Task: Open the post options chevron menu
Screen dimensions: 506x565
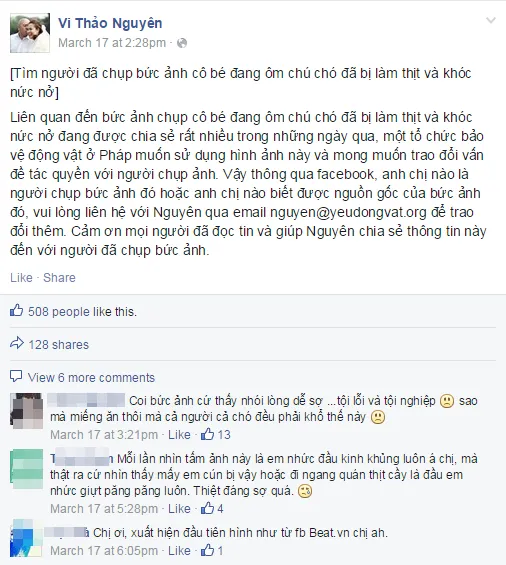Action: (x=491, y=21)
